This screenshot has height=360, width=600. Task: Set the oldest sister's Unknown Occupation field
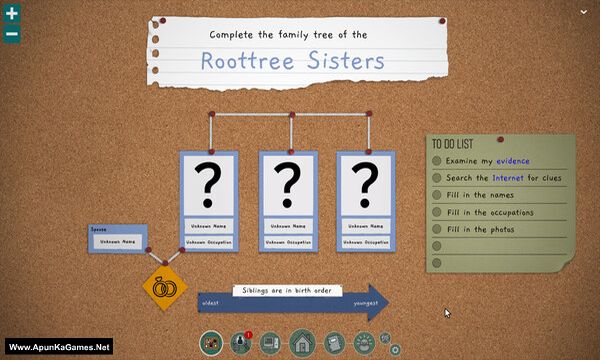point(209,242)
